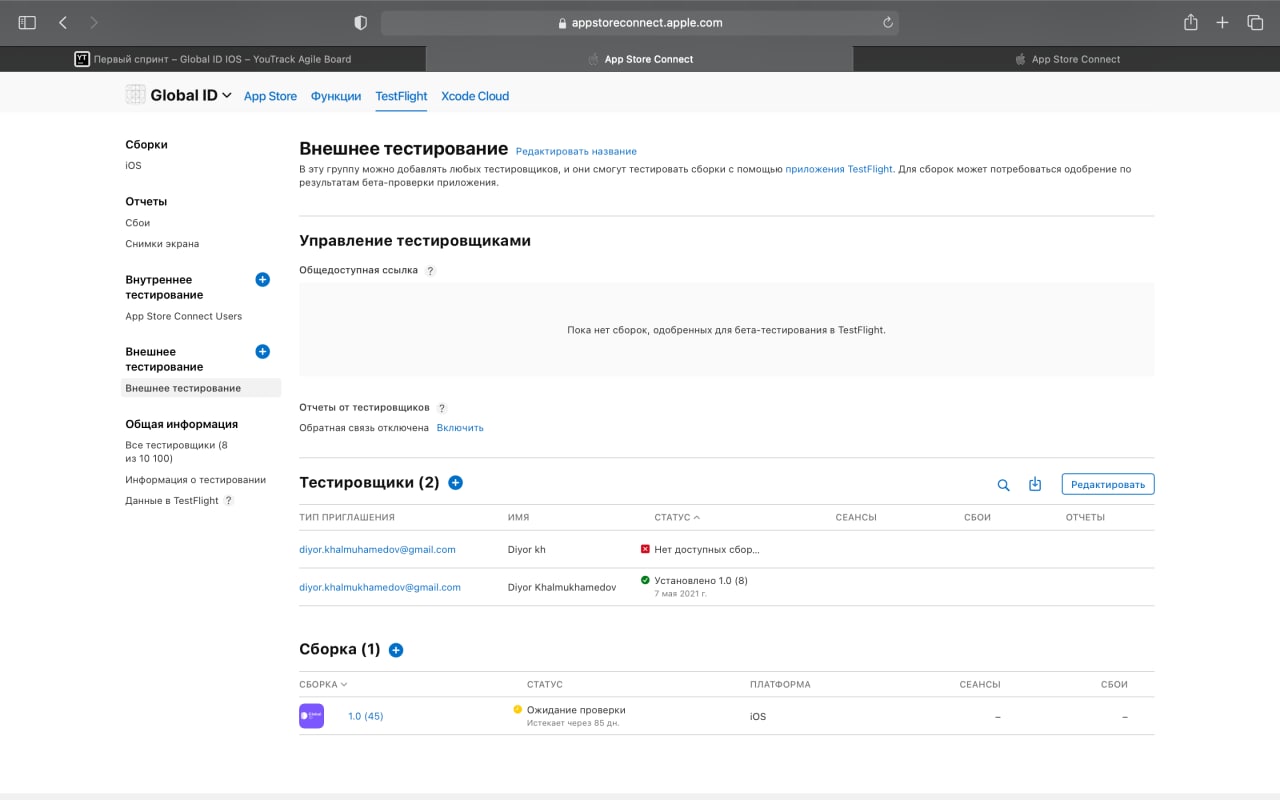Image resolution: width=1280 pixels, height=800 pixels.
Task: Select the middle App Store Connect tab
Action: [x=640, y=59]
